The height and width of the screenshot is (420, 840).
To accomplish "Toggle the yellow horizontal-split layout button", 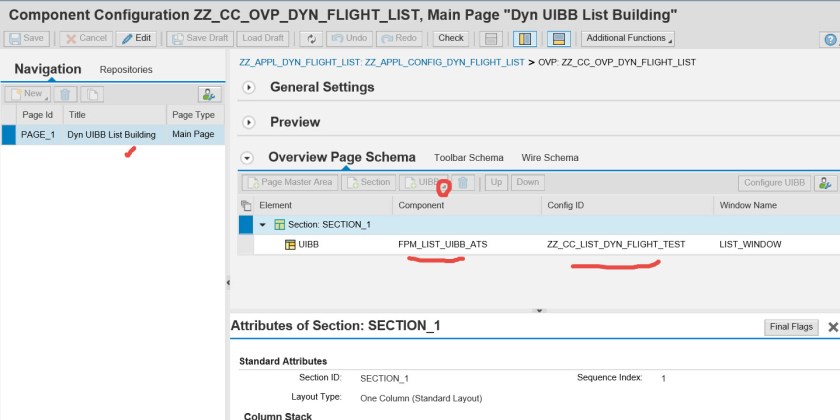I will tap(560, 38).
